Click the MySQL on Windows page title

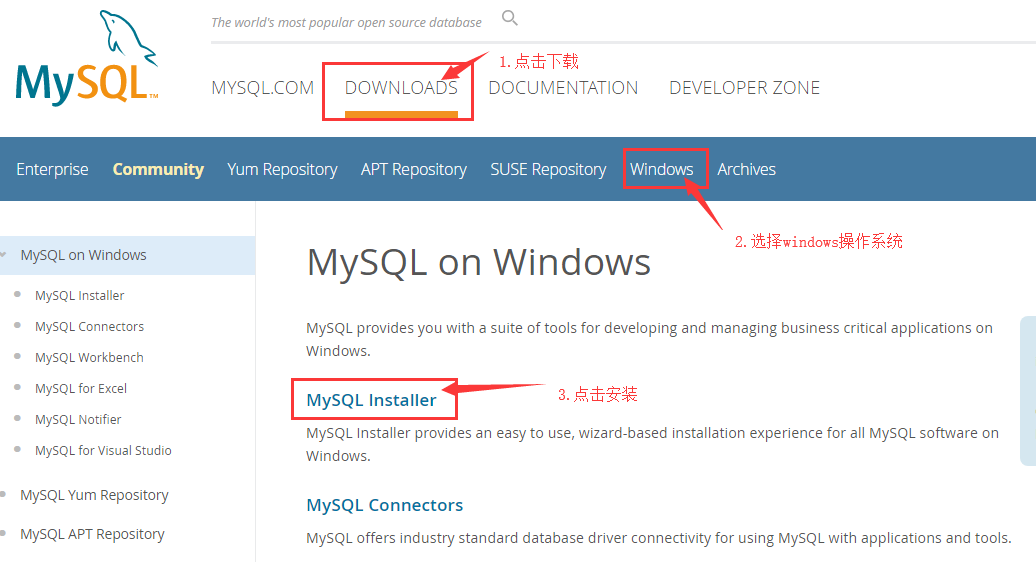point(479,262)
